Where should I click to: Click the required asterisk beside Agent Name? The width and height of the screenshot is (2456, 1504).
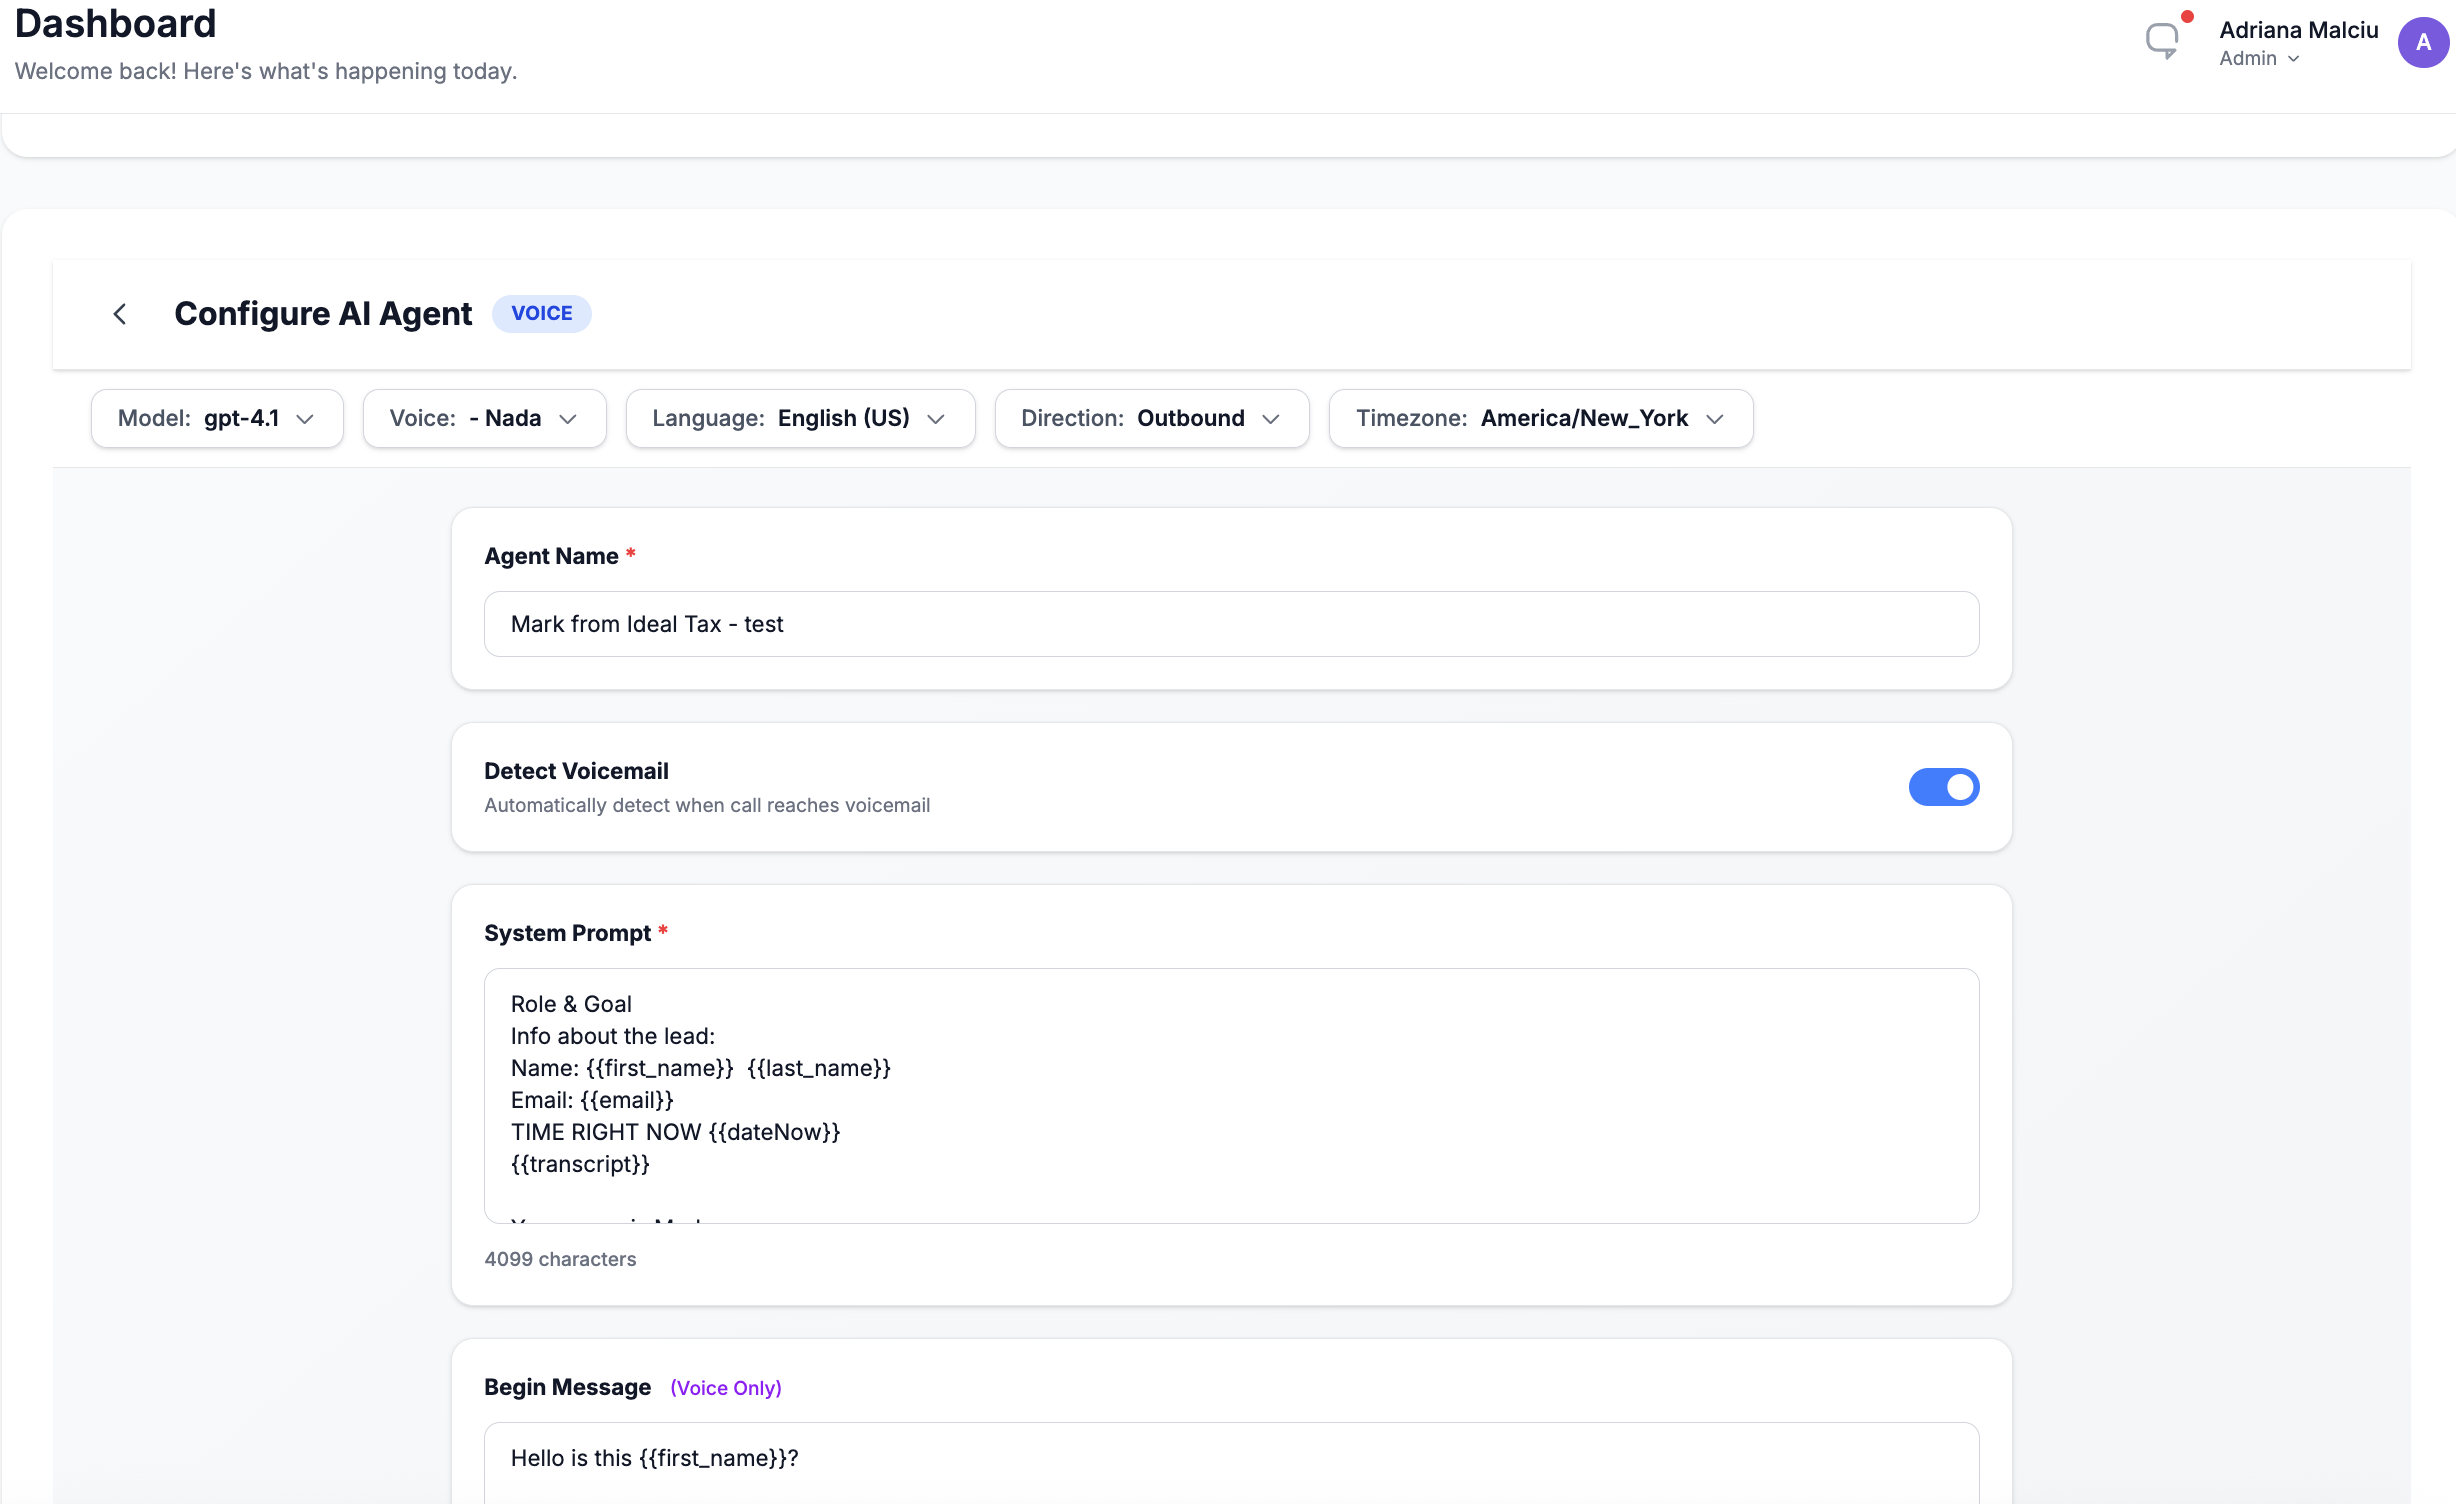coord(631,553)
